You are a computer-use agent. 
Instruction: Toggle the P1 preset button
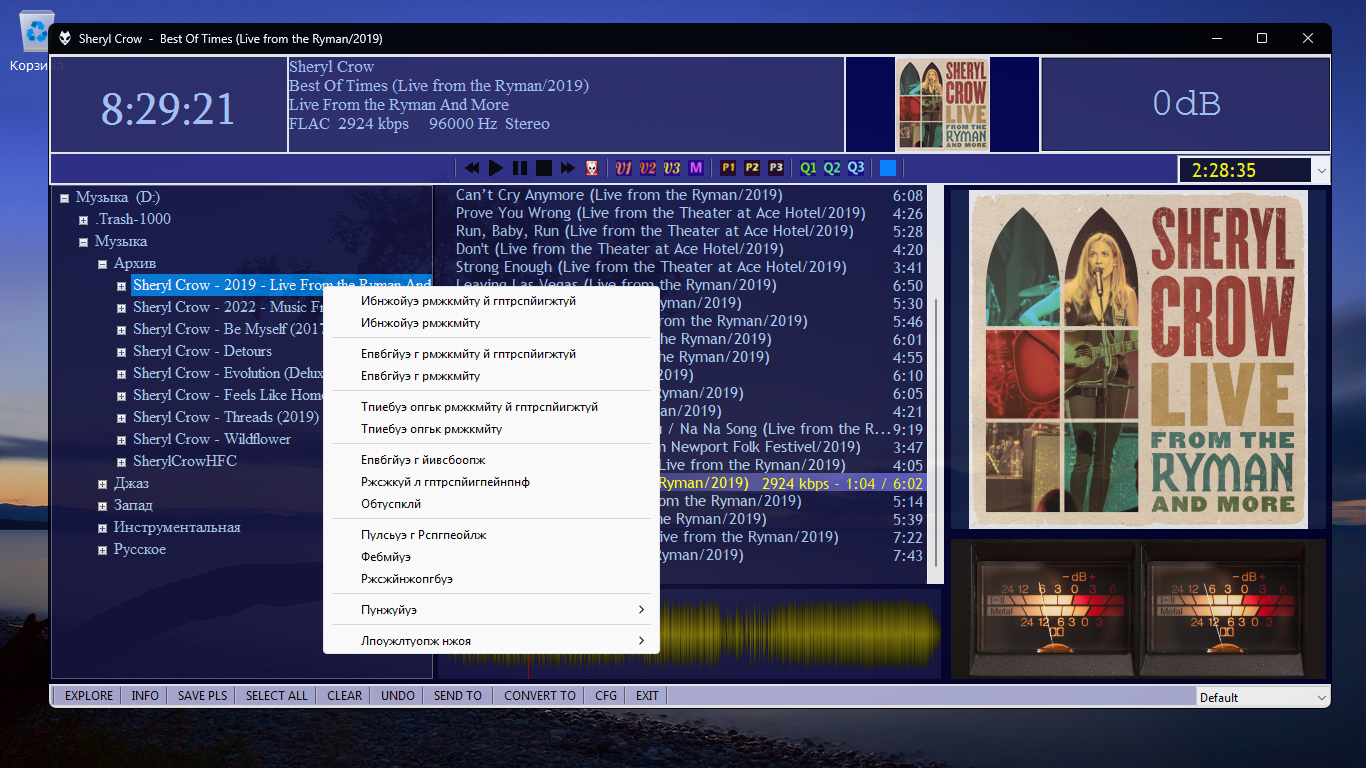pos(728,168)
